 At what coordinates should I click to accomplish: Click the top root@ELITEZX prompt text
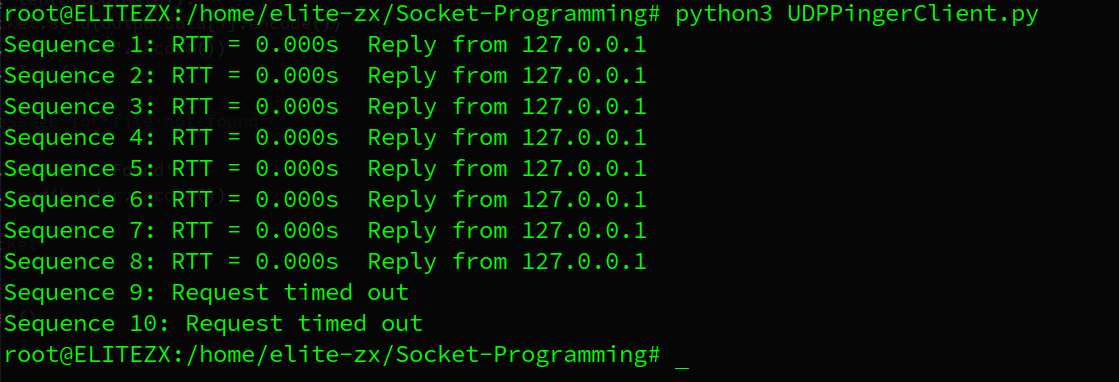(x=332, y=15)
